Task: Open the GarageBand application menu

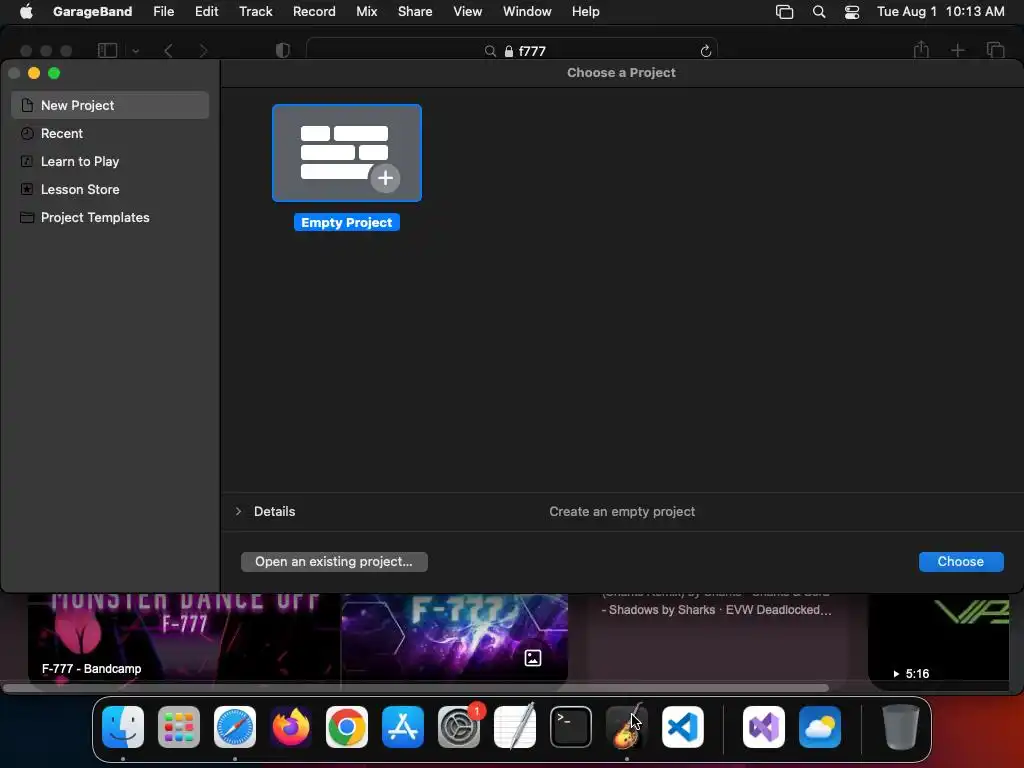Action: click(x=92, y=12)
